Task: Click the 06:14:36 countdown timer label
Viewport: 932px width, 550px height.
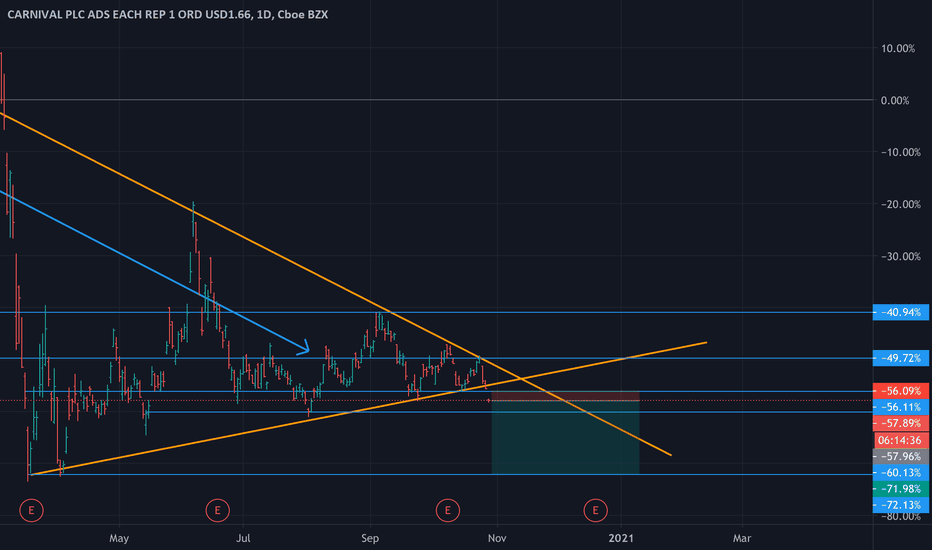Action: [x=902, y=440]
